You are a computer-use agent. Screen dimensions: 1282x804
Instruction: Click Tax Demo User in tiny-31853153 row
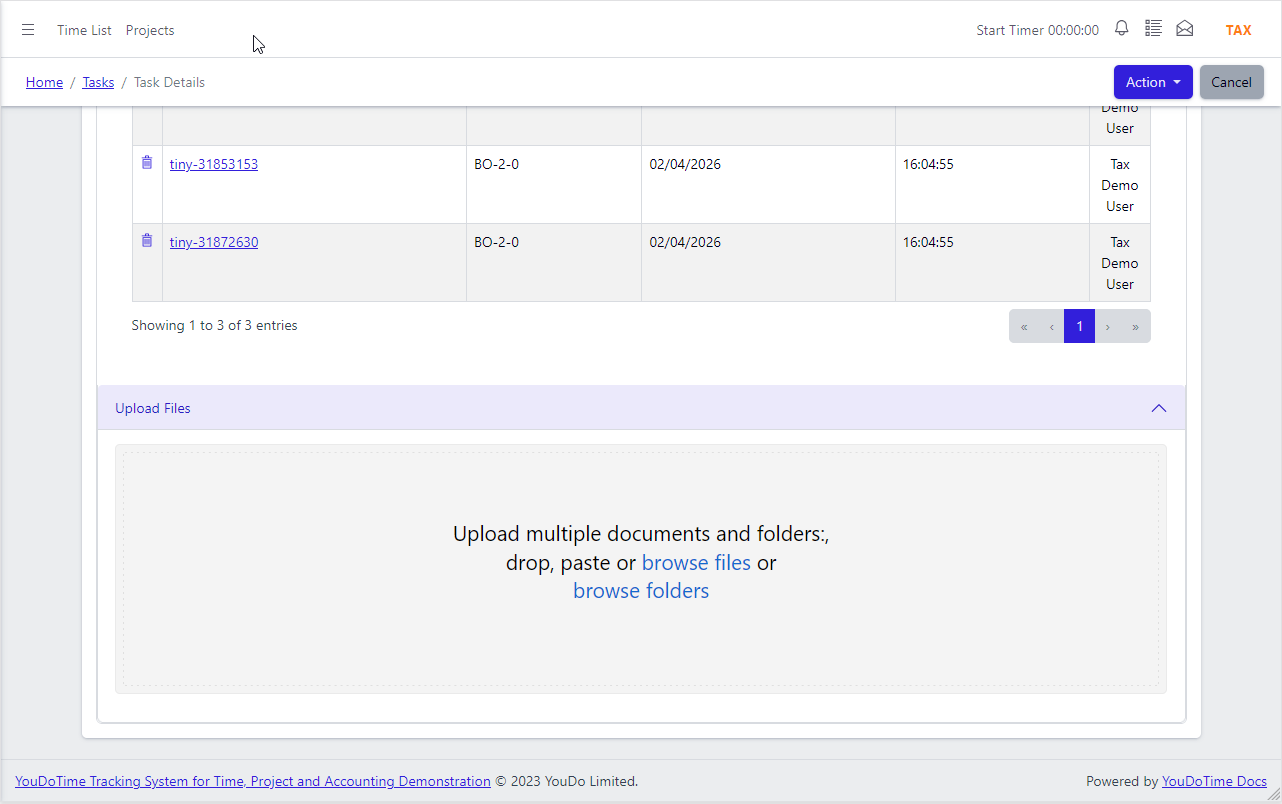tap(1120, 185)
